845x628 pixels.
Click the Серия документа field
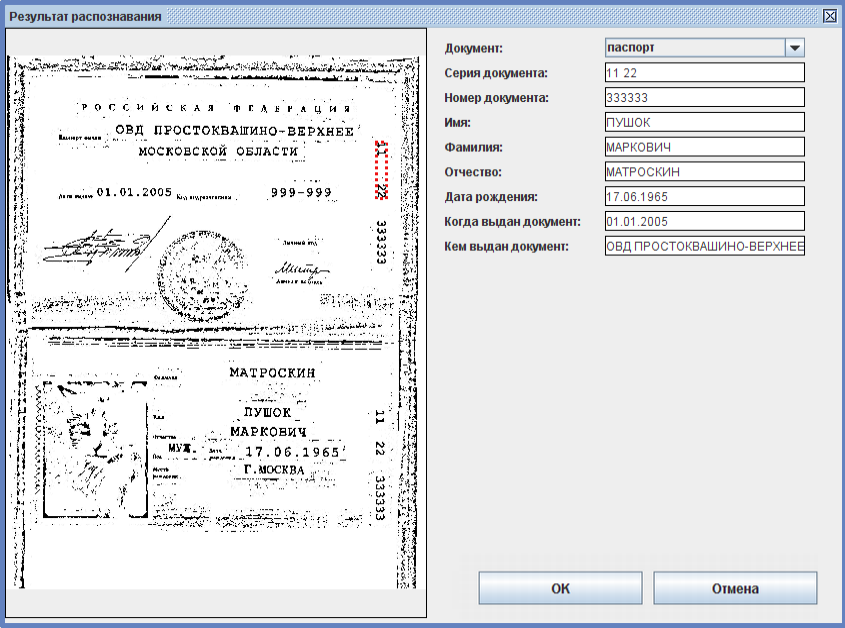click(x=704, y=73)
